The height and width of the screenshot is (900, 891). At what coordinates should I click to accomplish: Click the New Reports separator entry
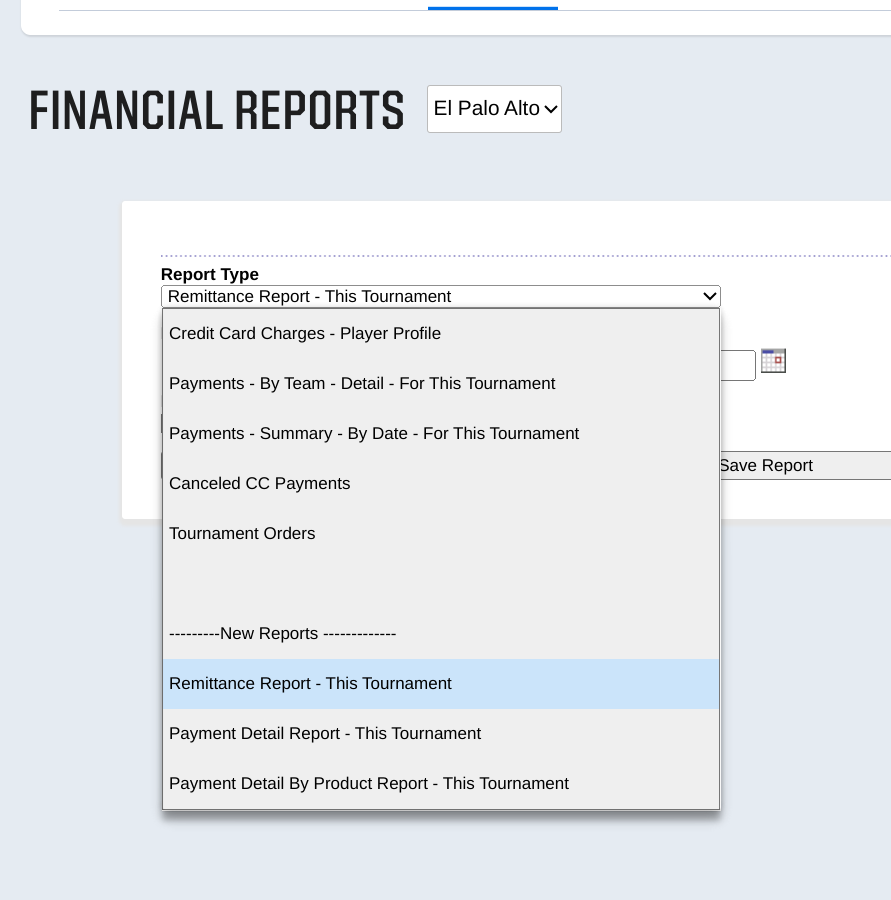tap(283, 634)
